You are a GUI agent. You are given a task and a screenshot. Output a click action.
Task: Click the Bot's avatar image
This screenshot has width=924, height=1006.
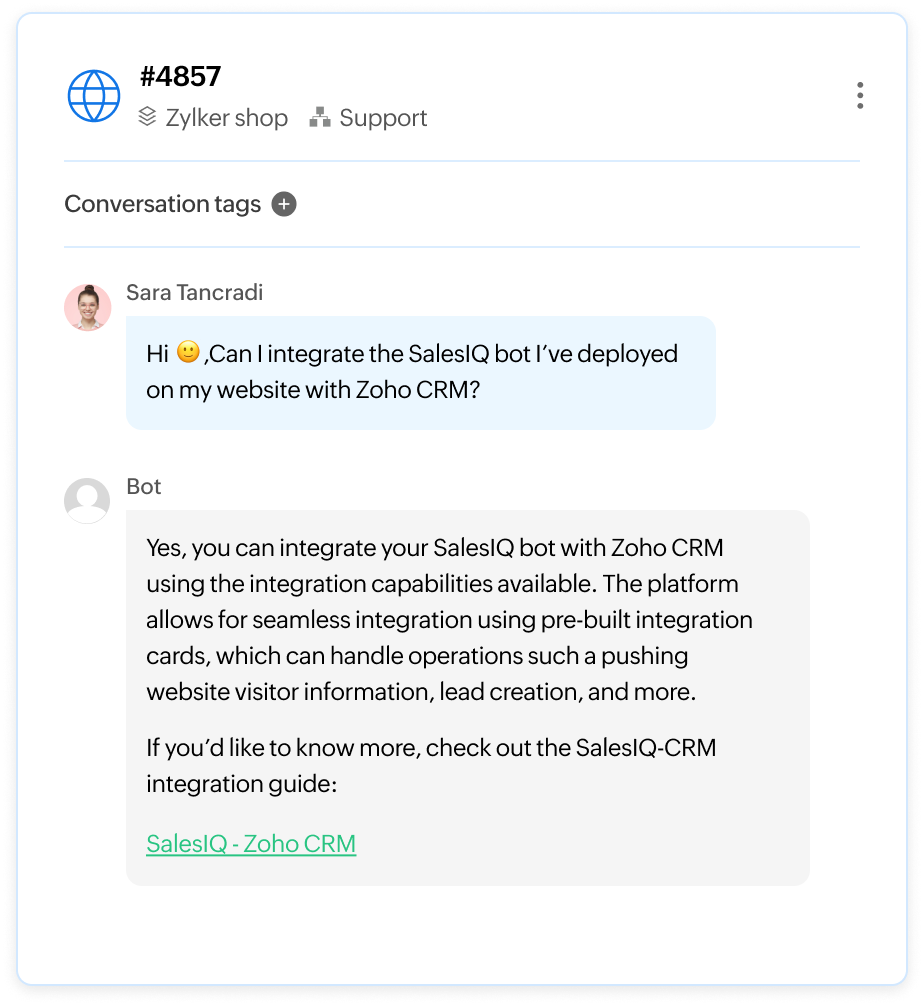[86, 500]
